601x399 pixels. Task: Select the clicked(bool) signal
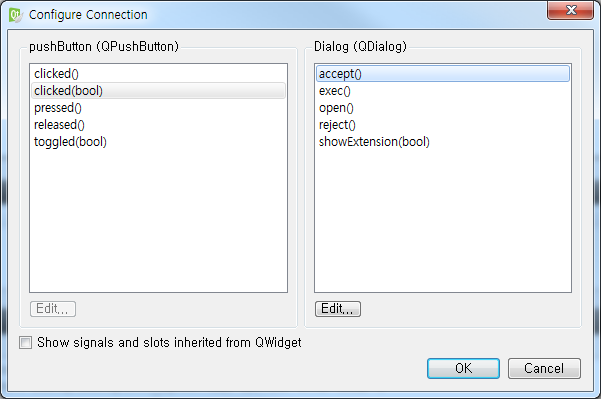158,91
